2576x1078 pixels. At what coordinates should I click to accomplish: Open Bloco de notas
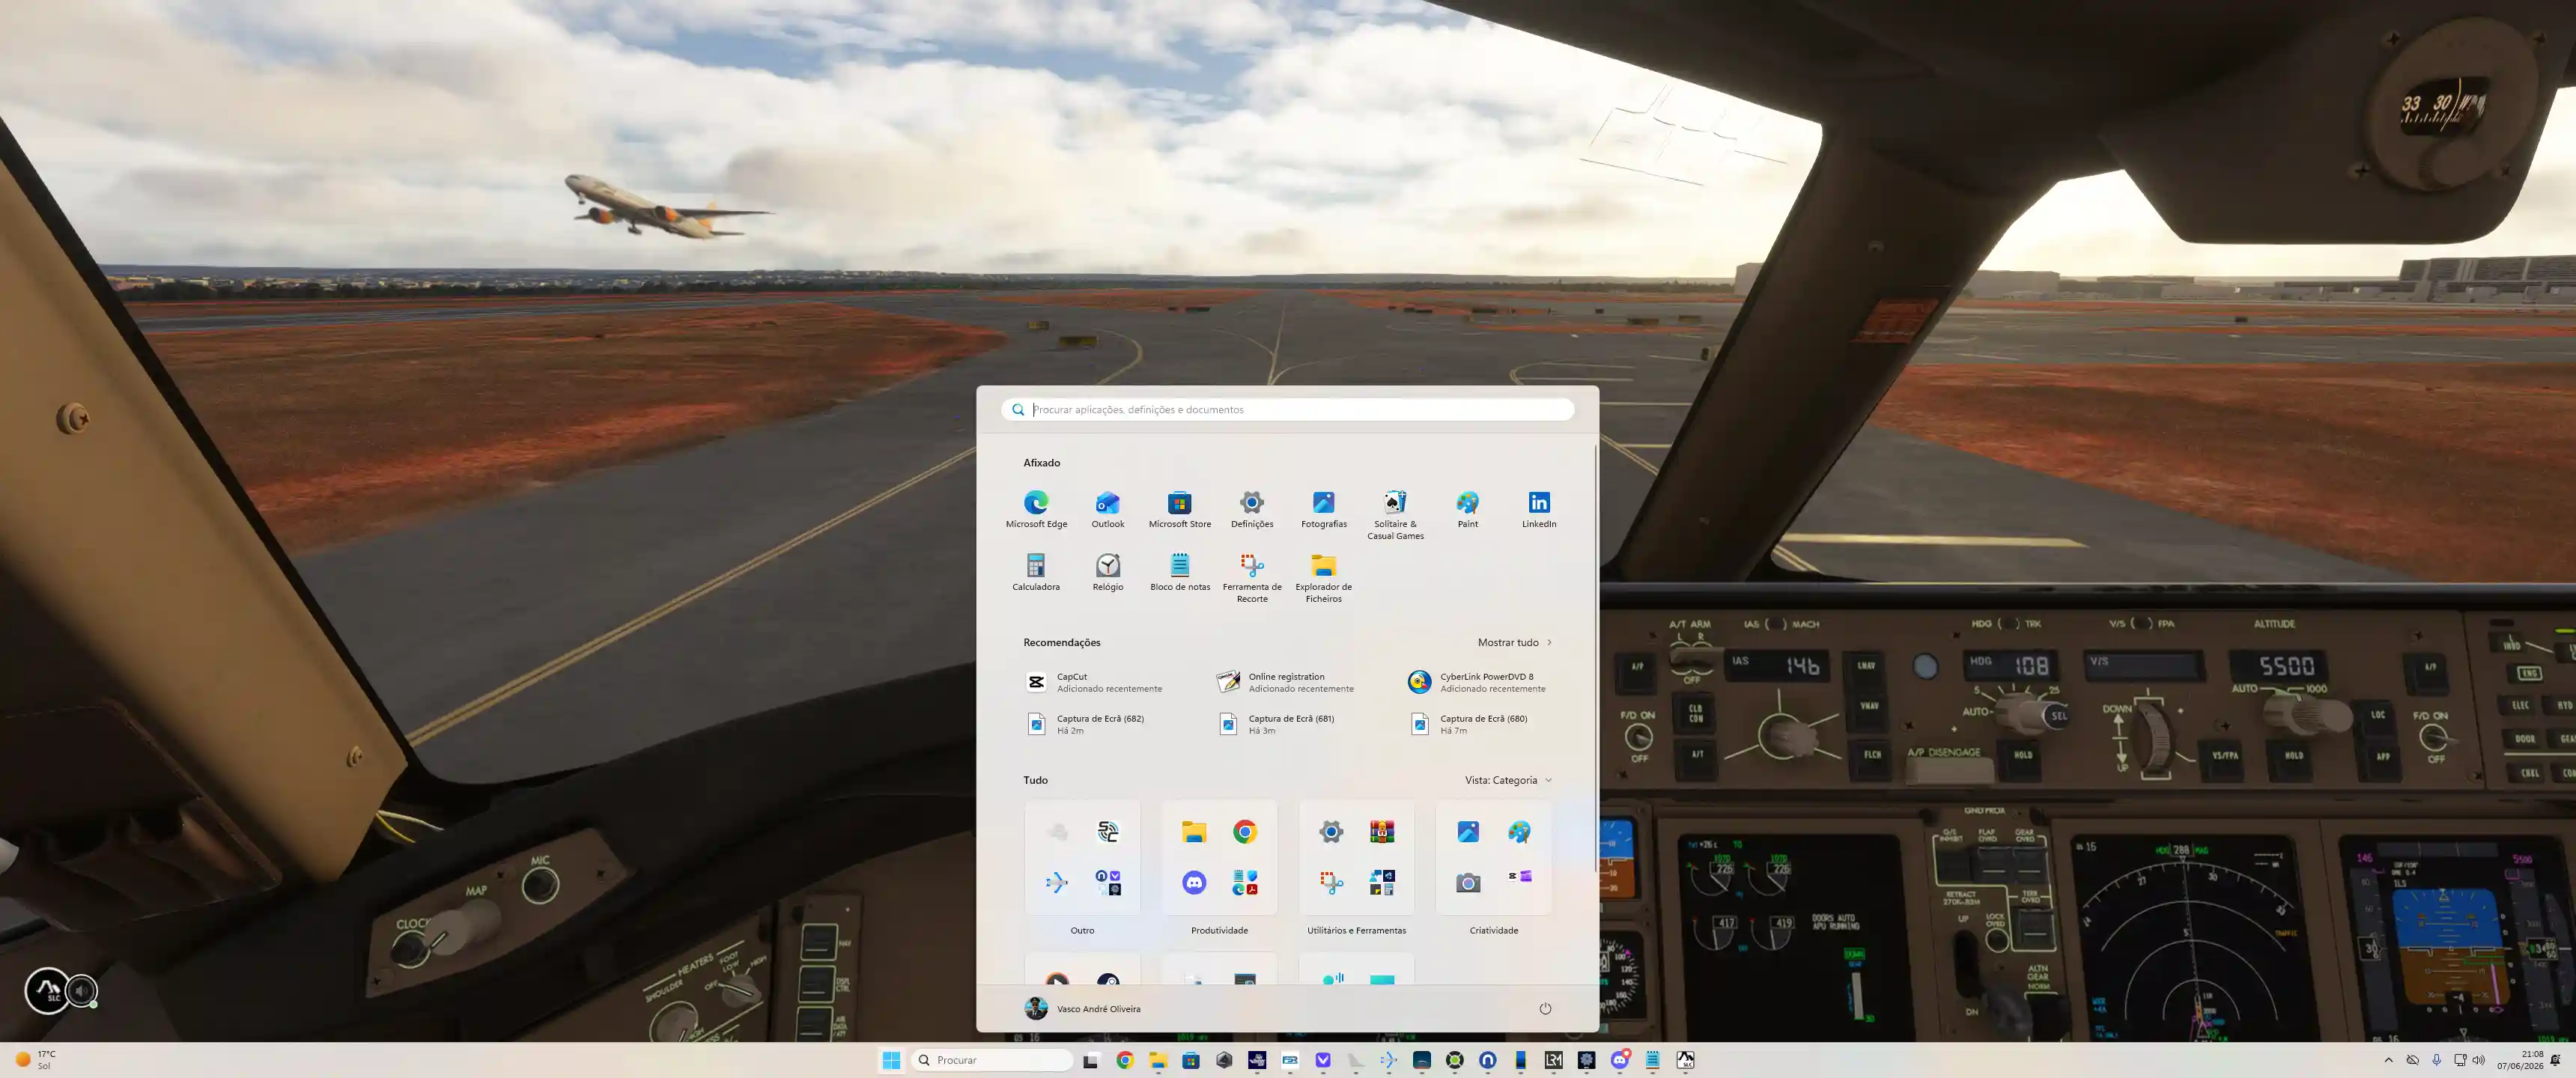click(1179, 572)
